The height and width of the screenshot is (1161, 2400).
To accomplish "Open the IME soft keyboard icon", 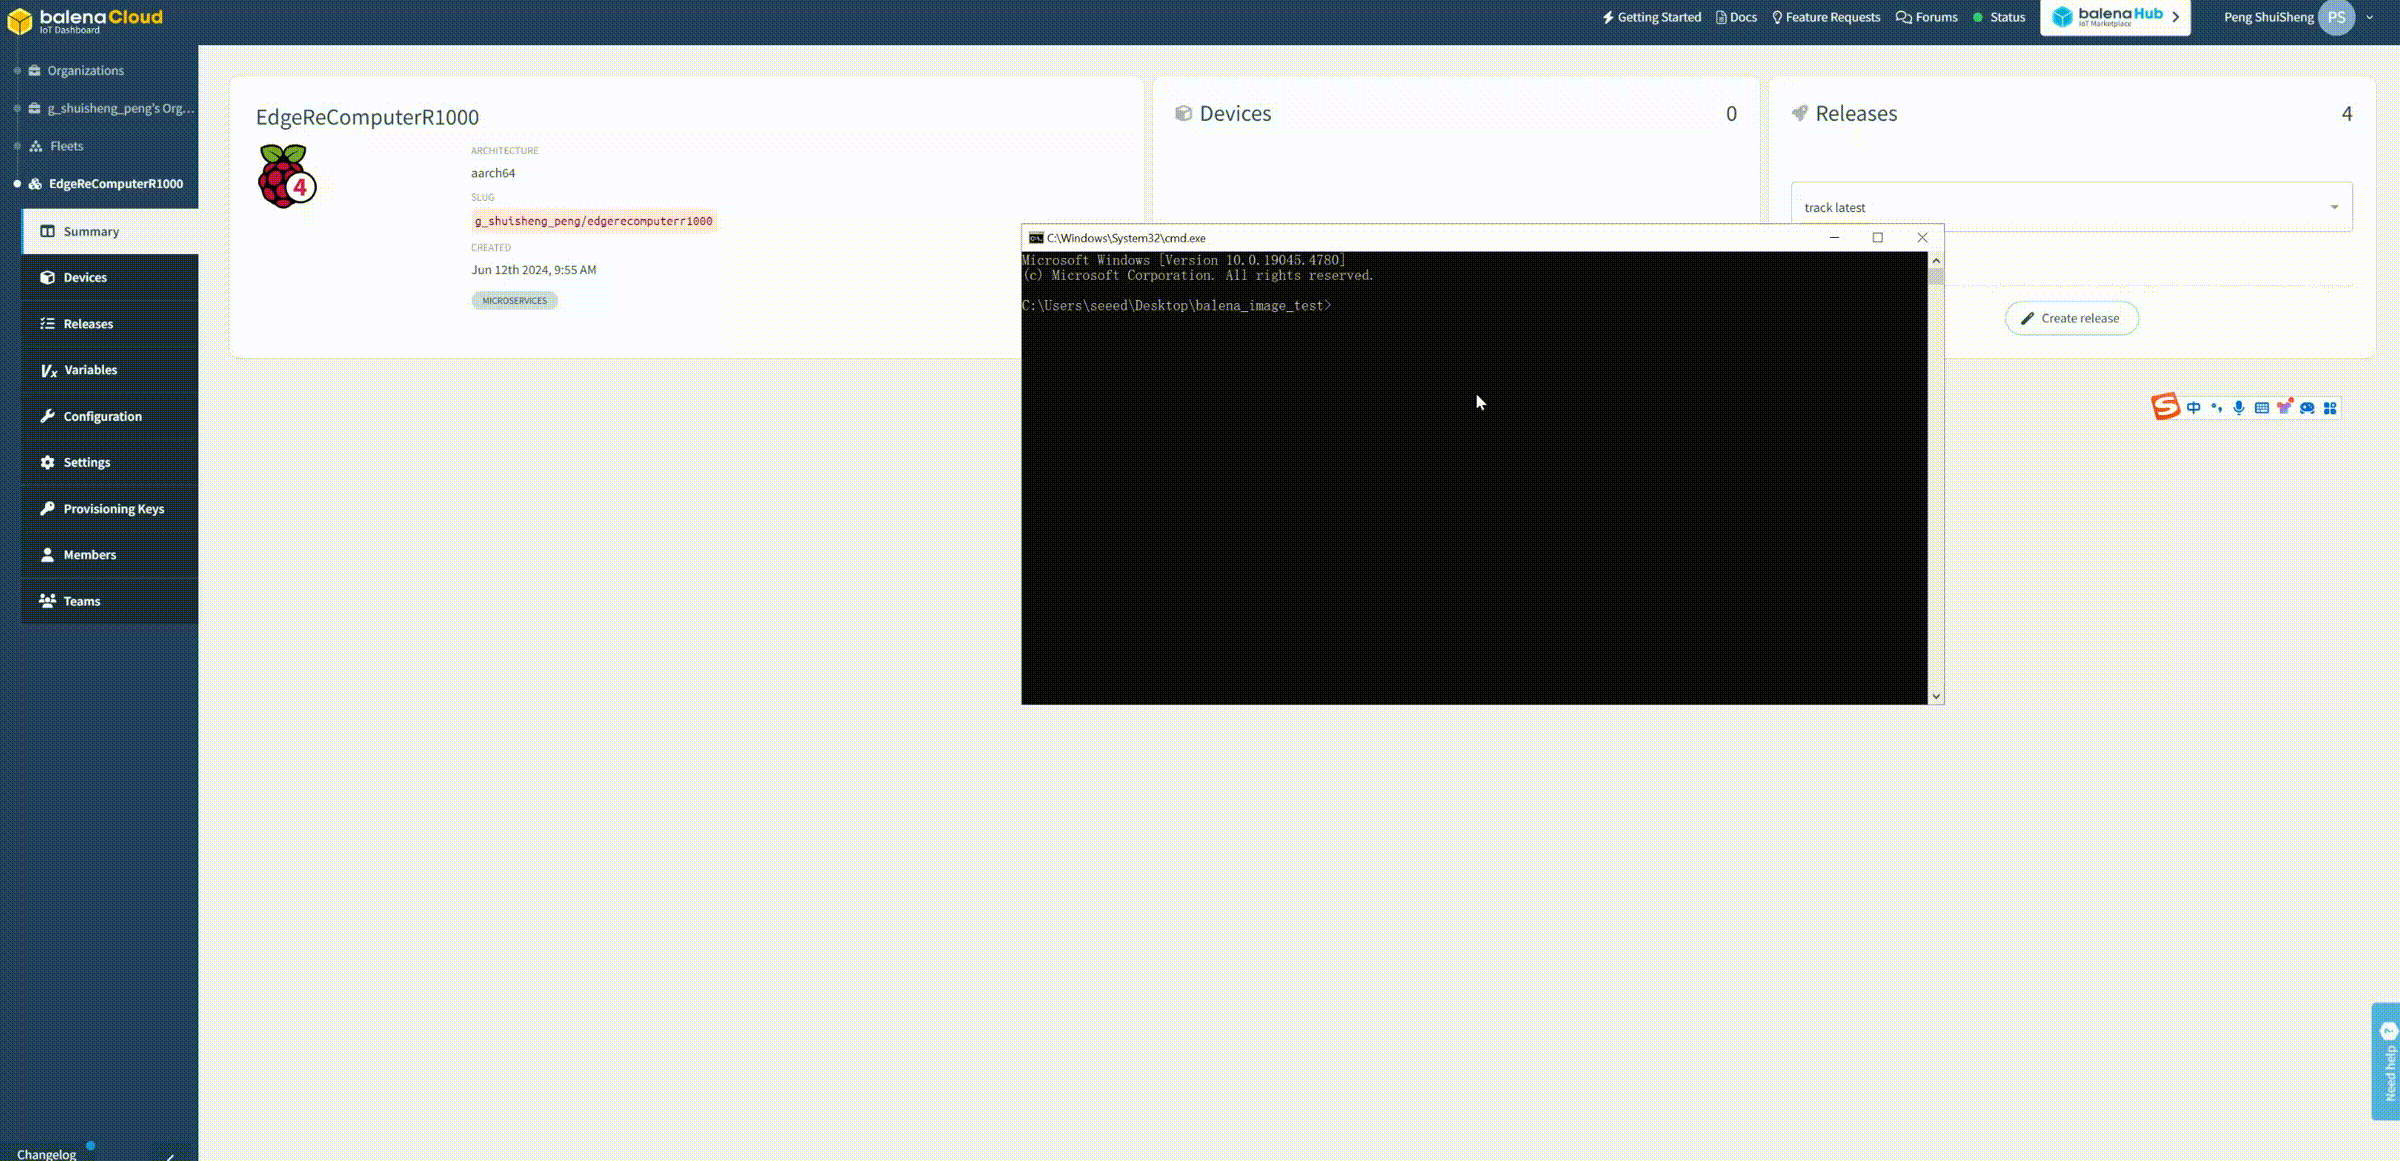I will pyautogui.click(x=2262, y=408).
